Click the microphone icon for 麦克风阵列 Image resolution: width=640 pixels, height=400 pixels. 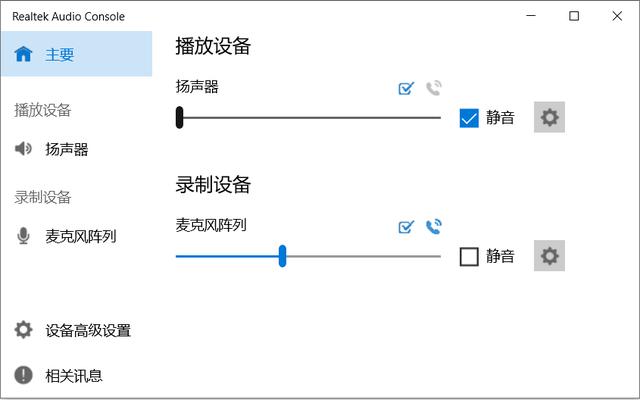point(23,236)
